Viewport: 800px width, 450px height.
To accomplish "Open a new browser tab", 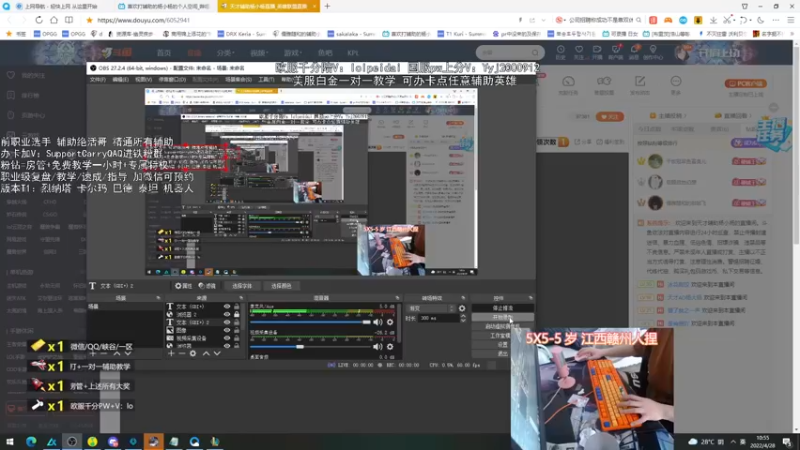I will pos(327,6).
